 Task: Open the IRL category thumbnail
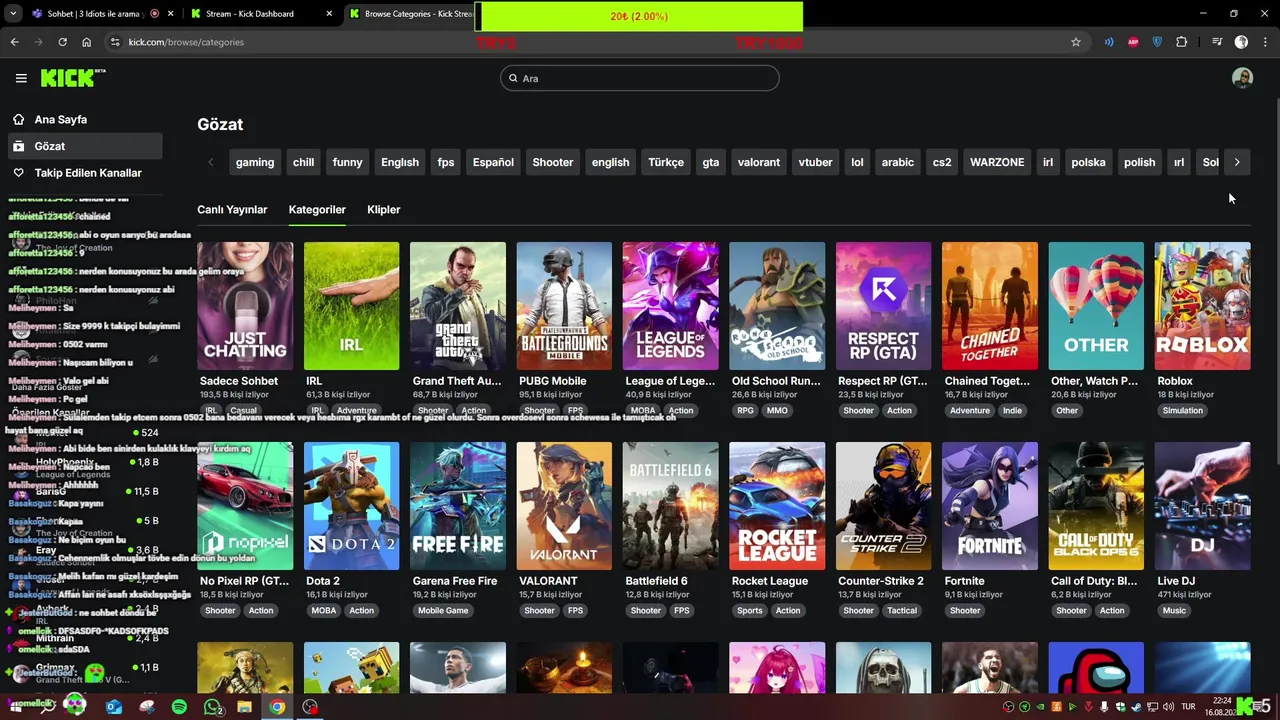(351, 306)
